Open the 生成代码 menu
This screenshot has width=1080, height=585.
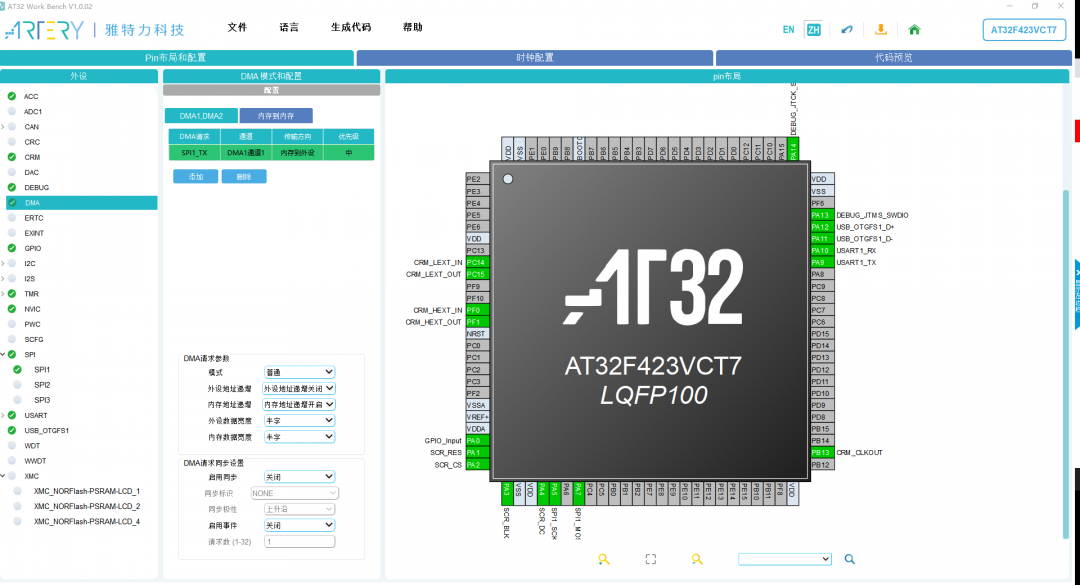(x=352, y=27)
